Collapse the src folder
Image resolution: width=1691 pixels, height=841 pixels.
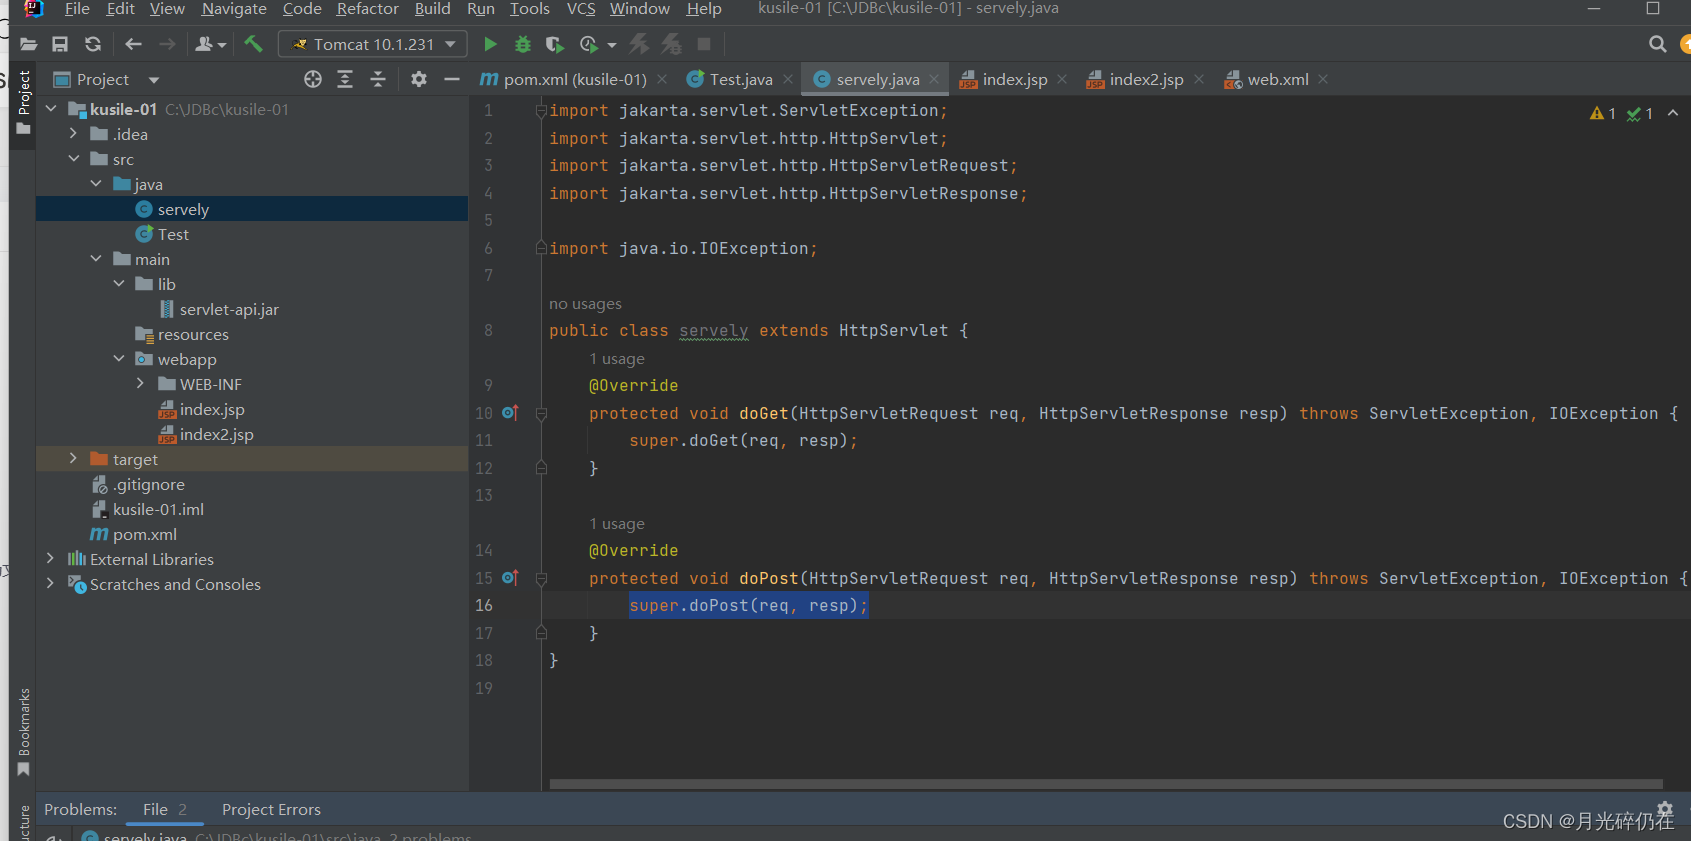[x=73, y=159]
